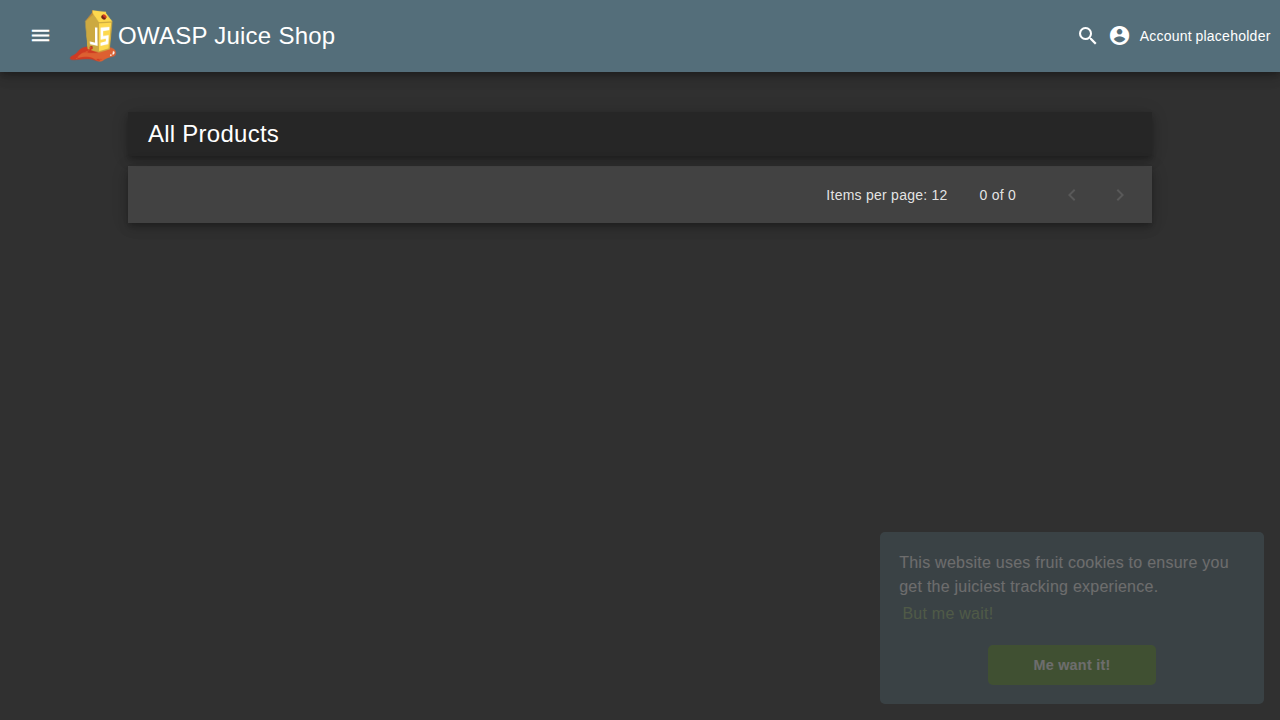Go to next page with right chevron
The width and height of the screenshot is (1280, 720).
tap(1120, 195)
